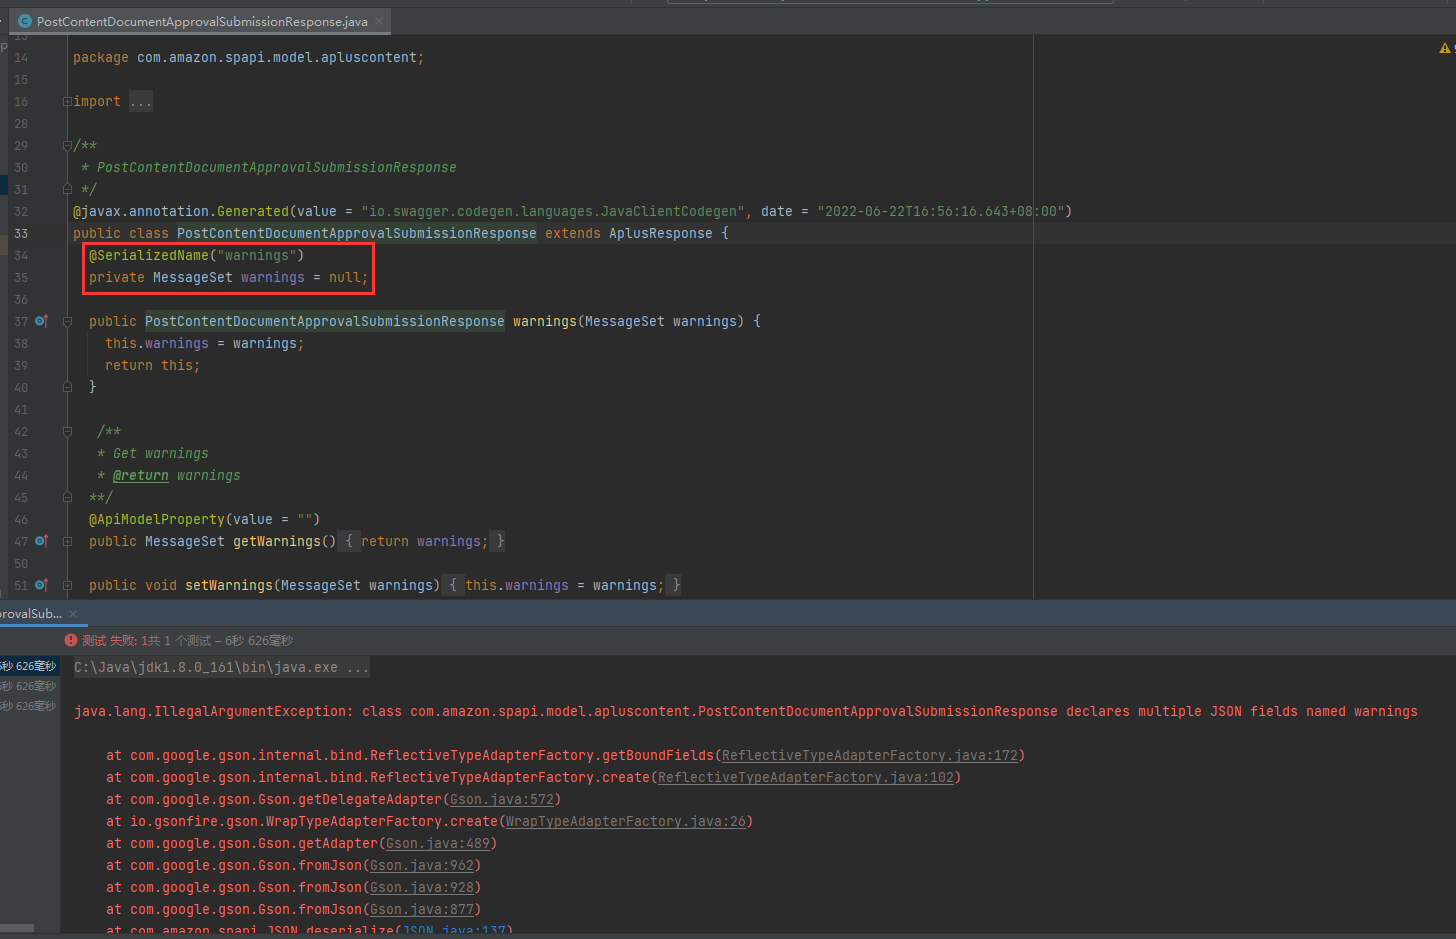
Task: Click the overriding-method gutter icon on line 37
Action: (x=42, y=321)
